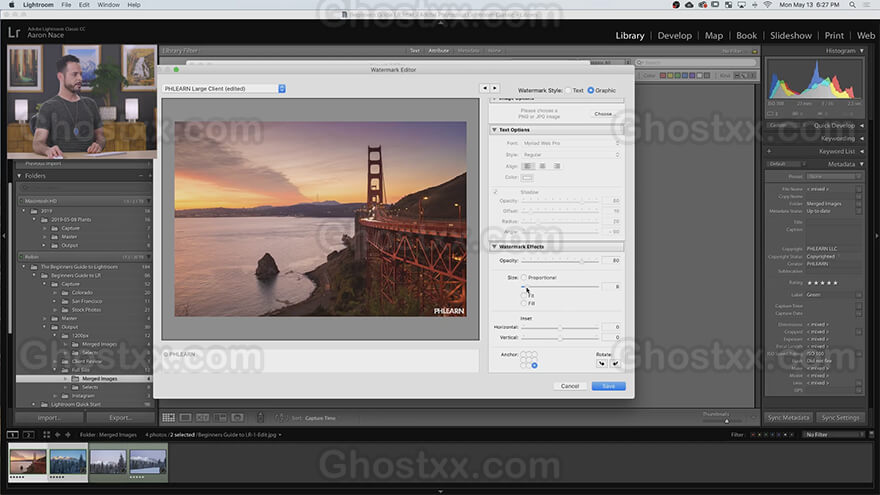Add folder with plus icon
This screenshot has height=495, width=880.
pyautogui.click(x=149, y=176)
